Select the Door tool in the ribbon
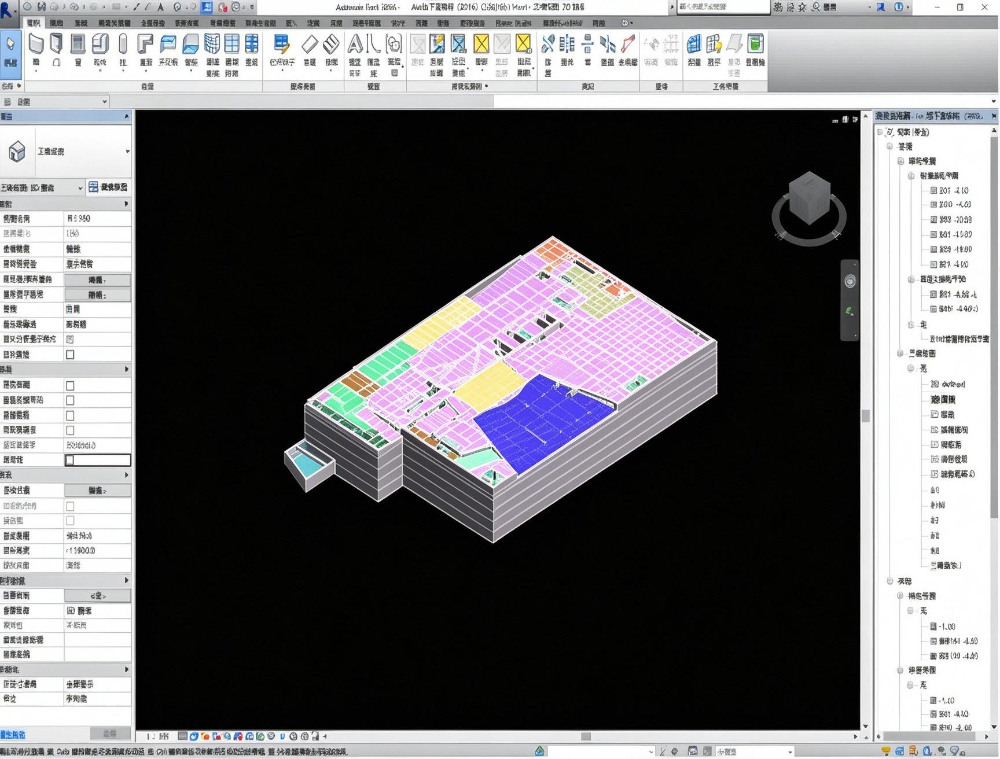 pos(57,50)
